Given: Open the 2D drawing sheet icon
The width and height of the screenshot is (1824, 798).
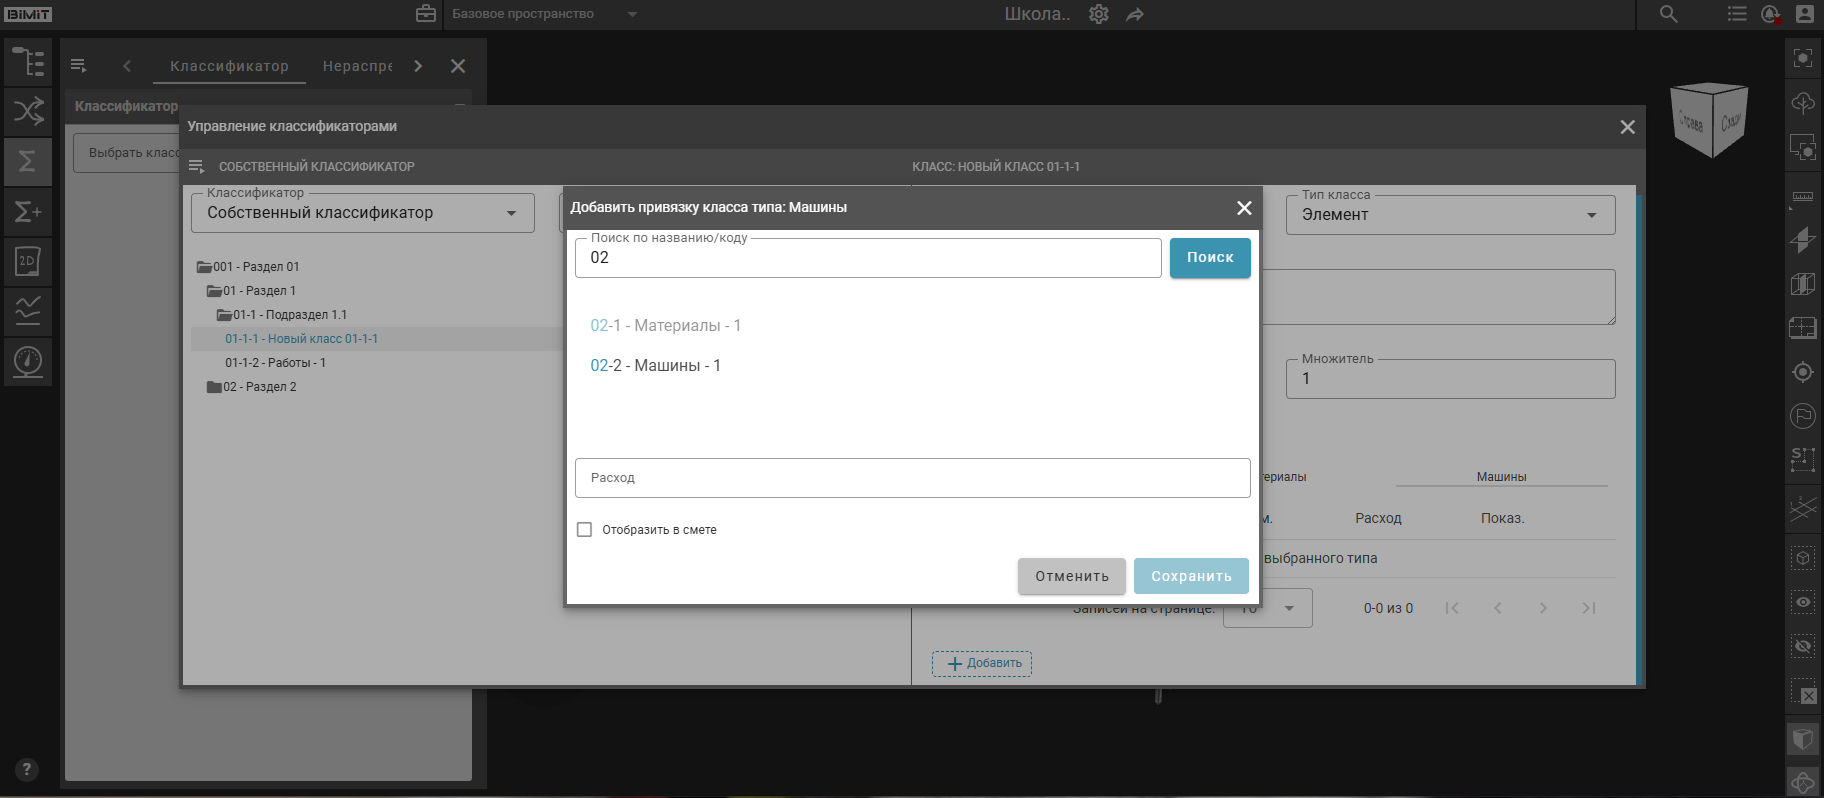Looking at the screenshot, I should 28,261.
